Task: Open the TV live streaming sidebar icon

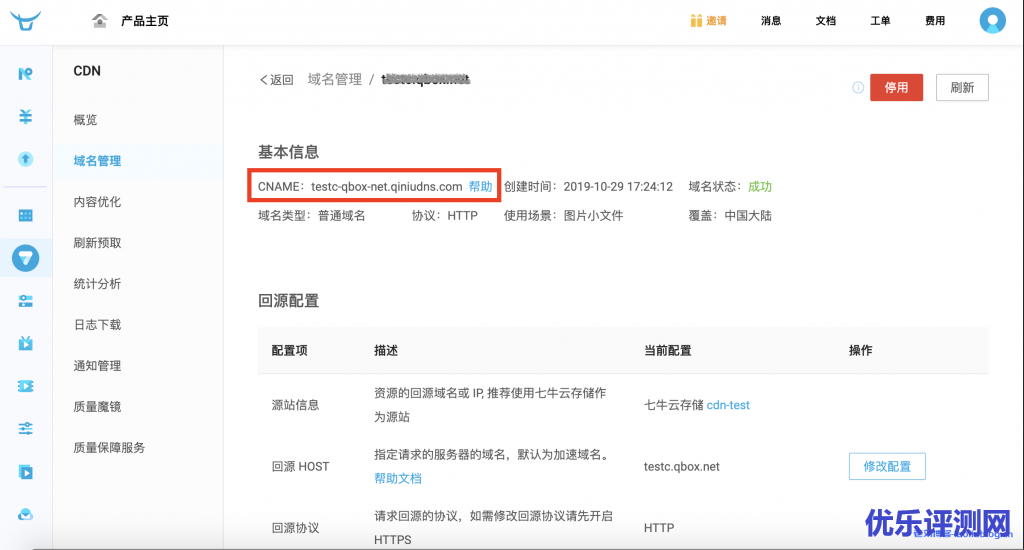Action: 25,343
